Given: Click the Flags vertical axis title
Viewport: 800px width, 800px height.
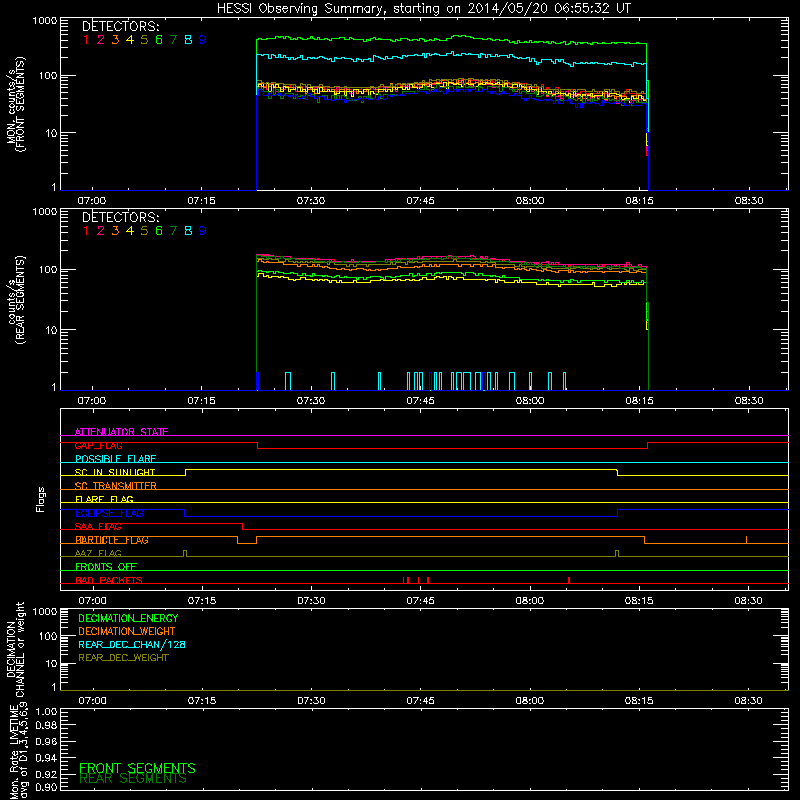Looking at the screenshot, I should [41, 499].
